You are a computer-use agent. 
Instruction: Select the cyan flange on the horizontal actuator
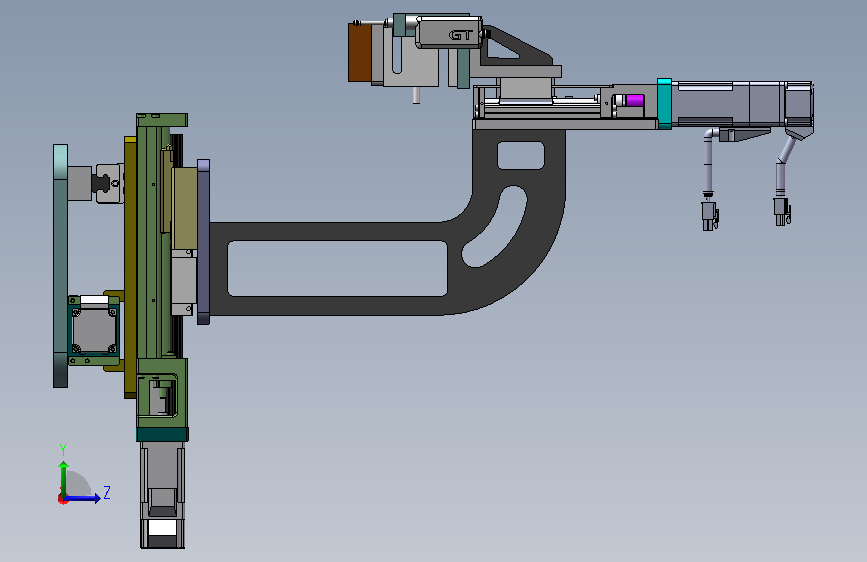[664, 104]
